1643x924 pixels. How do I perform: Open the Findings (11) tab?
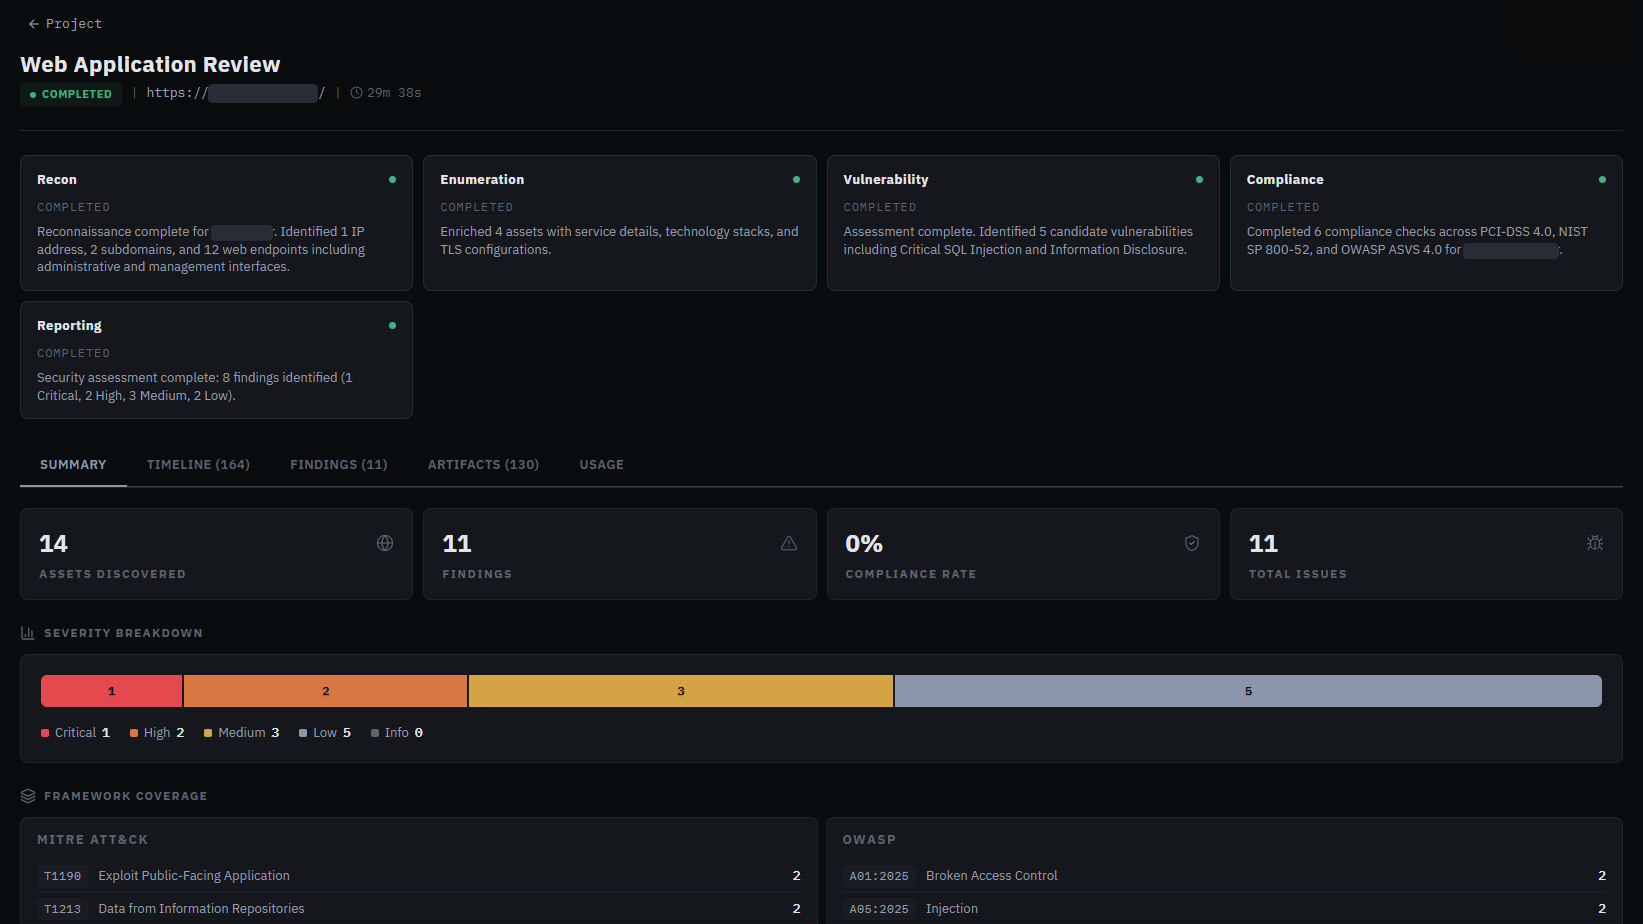point(339,465)
